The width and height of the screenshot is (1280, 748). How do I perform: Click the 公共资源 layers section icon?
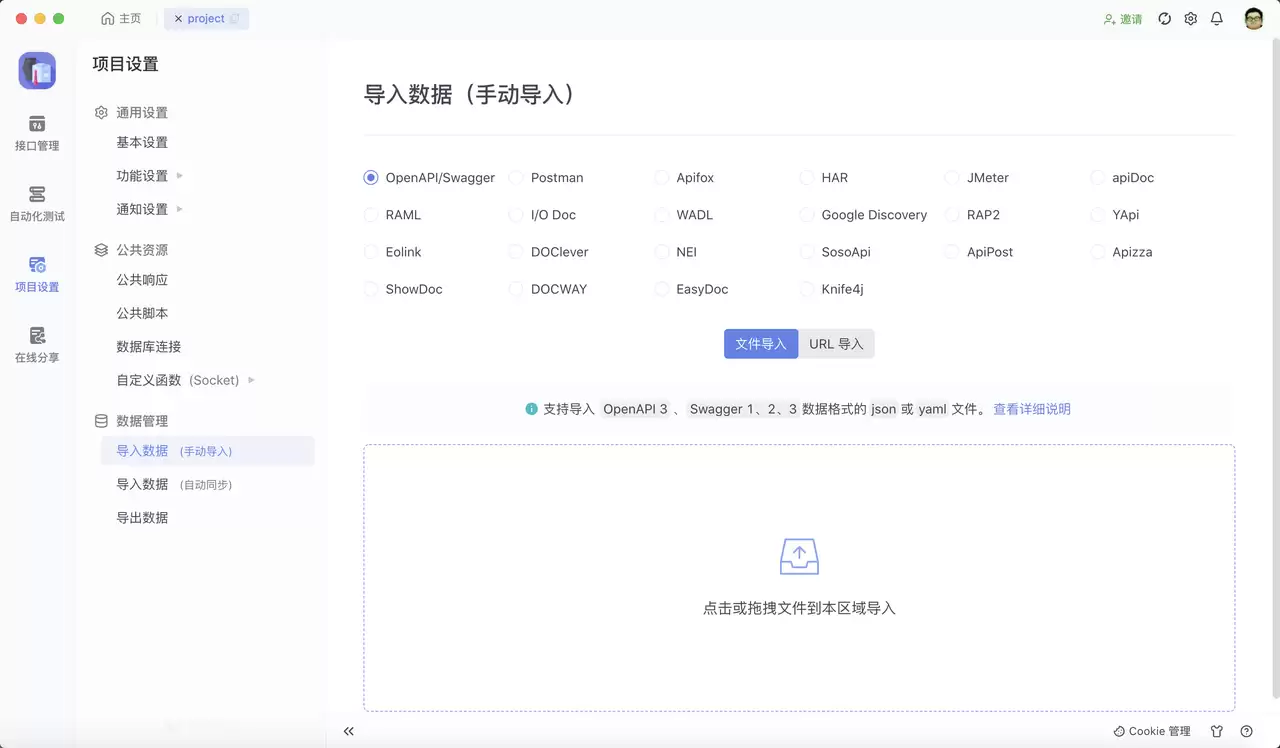(x=101, y=250)
